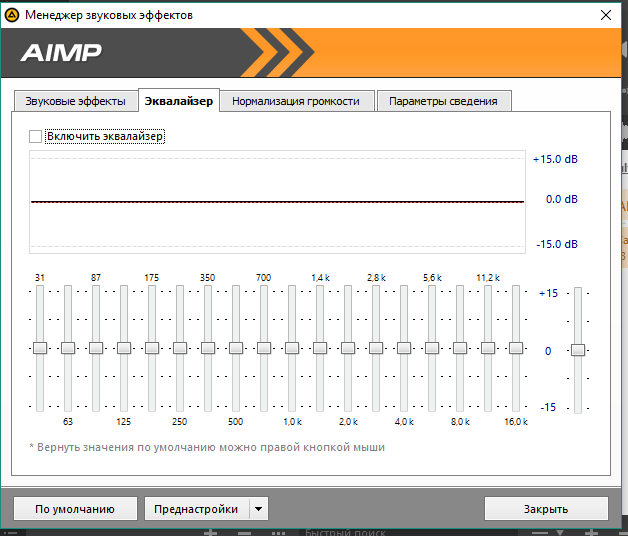This screenshot has height=536, width=628.
Task: Click the 87 Hz band slider handle
Action: (96, 348)
